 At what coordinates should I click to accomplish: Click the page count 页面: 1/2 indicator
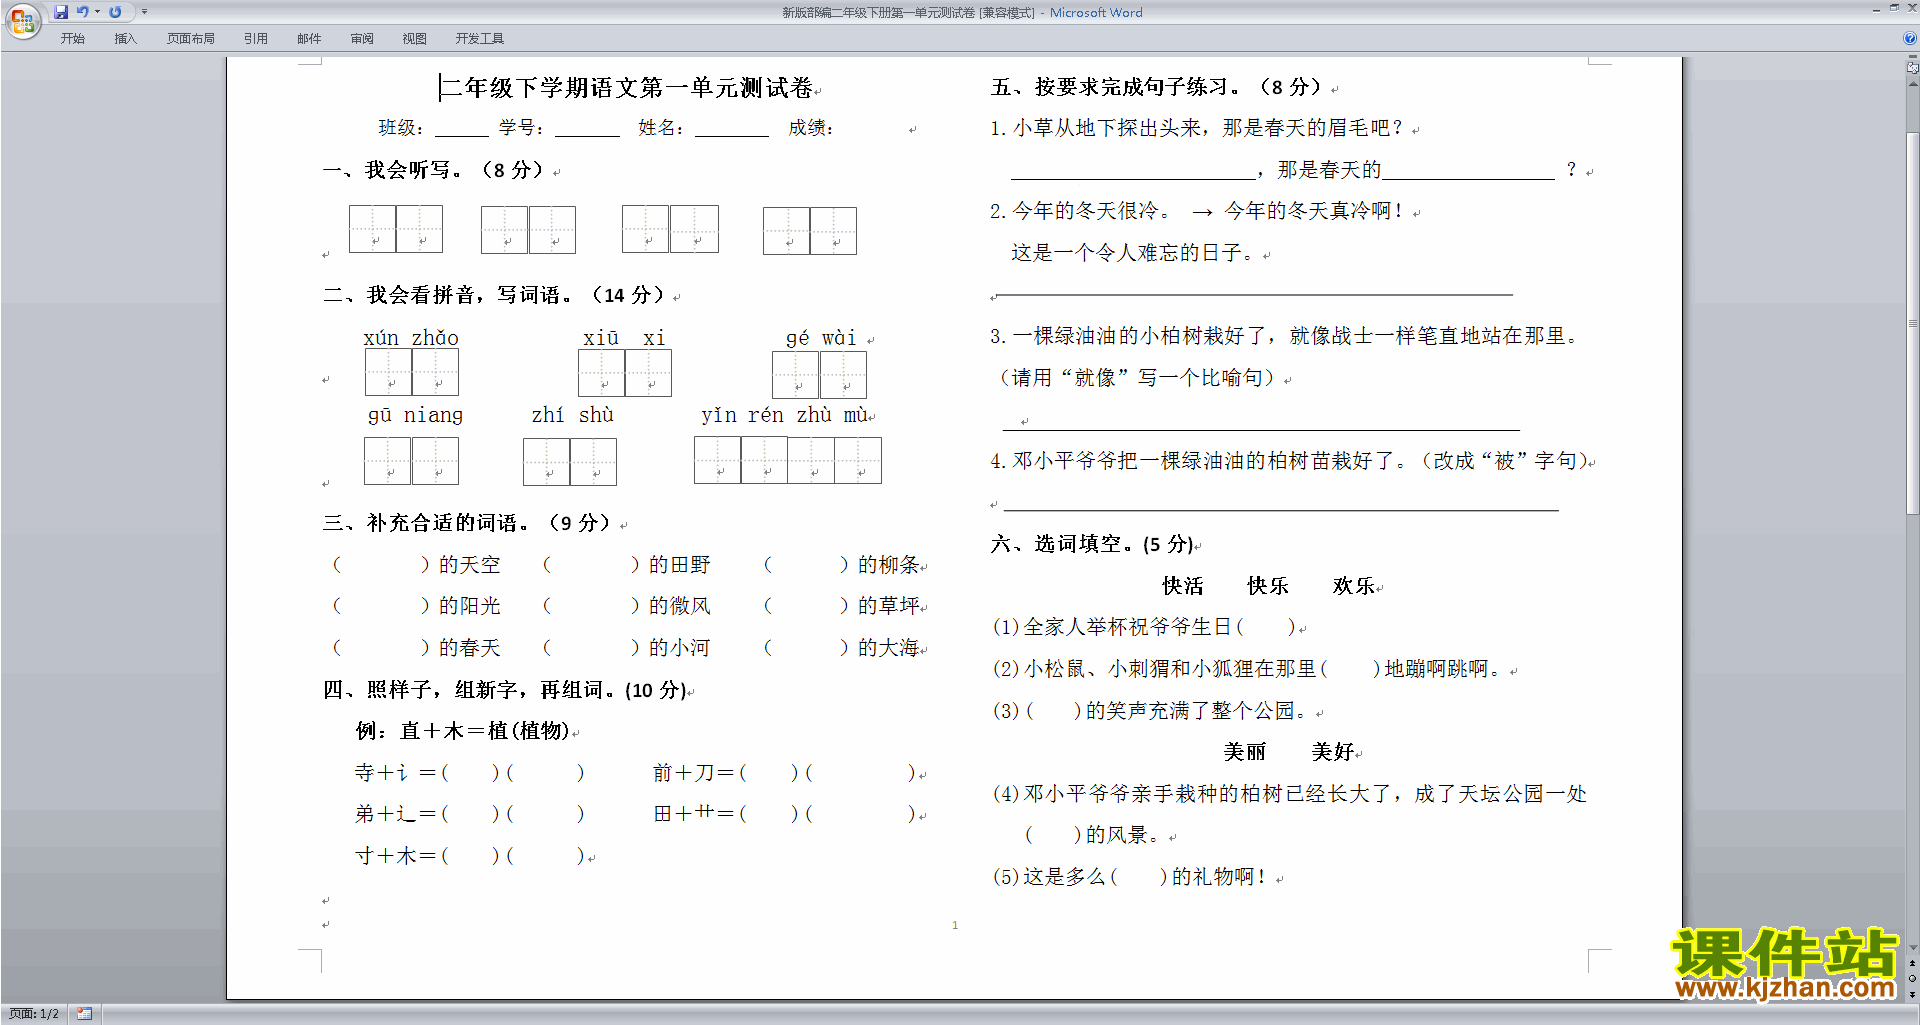click(34, 1013)
